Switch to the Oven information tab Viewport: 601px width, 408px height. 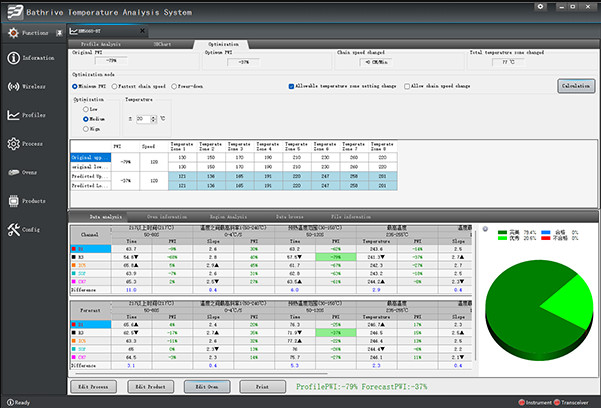coord(167,217)
